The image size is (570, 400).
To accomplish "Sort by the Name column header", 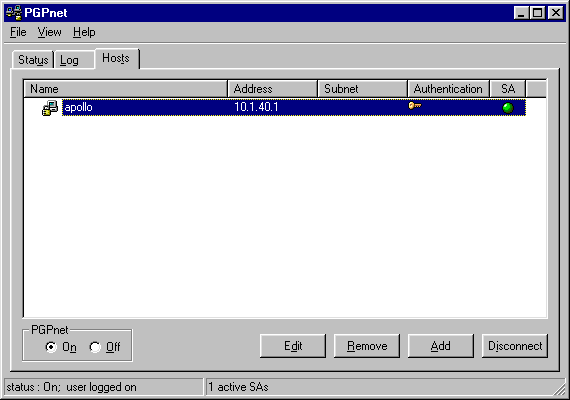I will (126, 89).
